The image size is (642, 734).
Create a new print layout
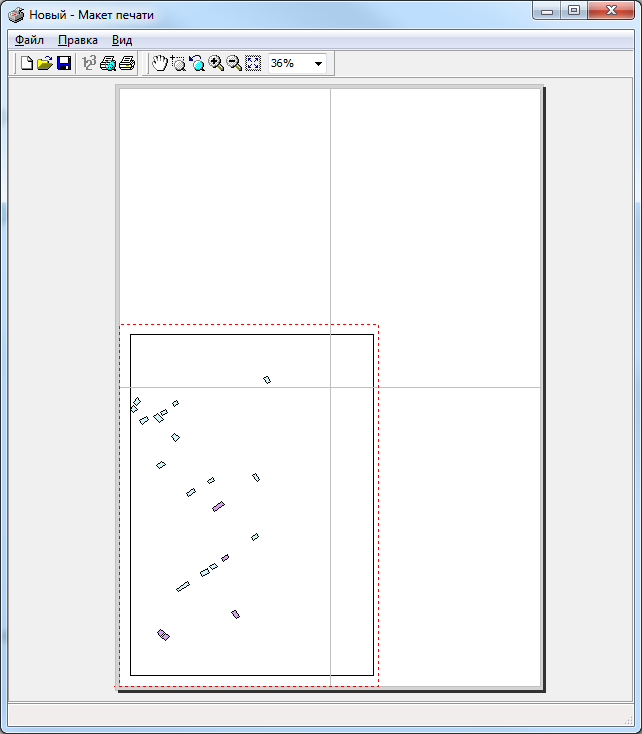(x=27, y=63)
